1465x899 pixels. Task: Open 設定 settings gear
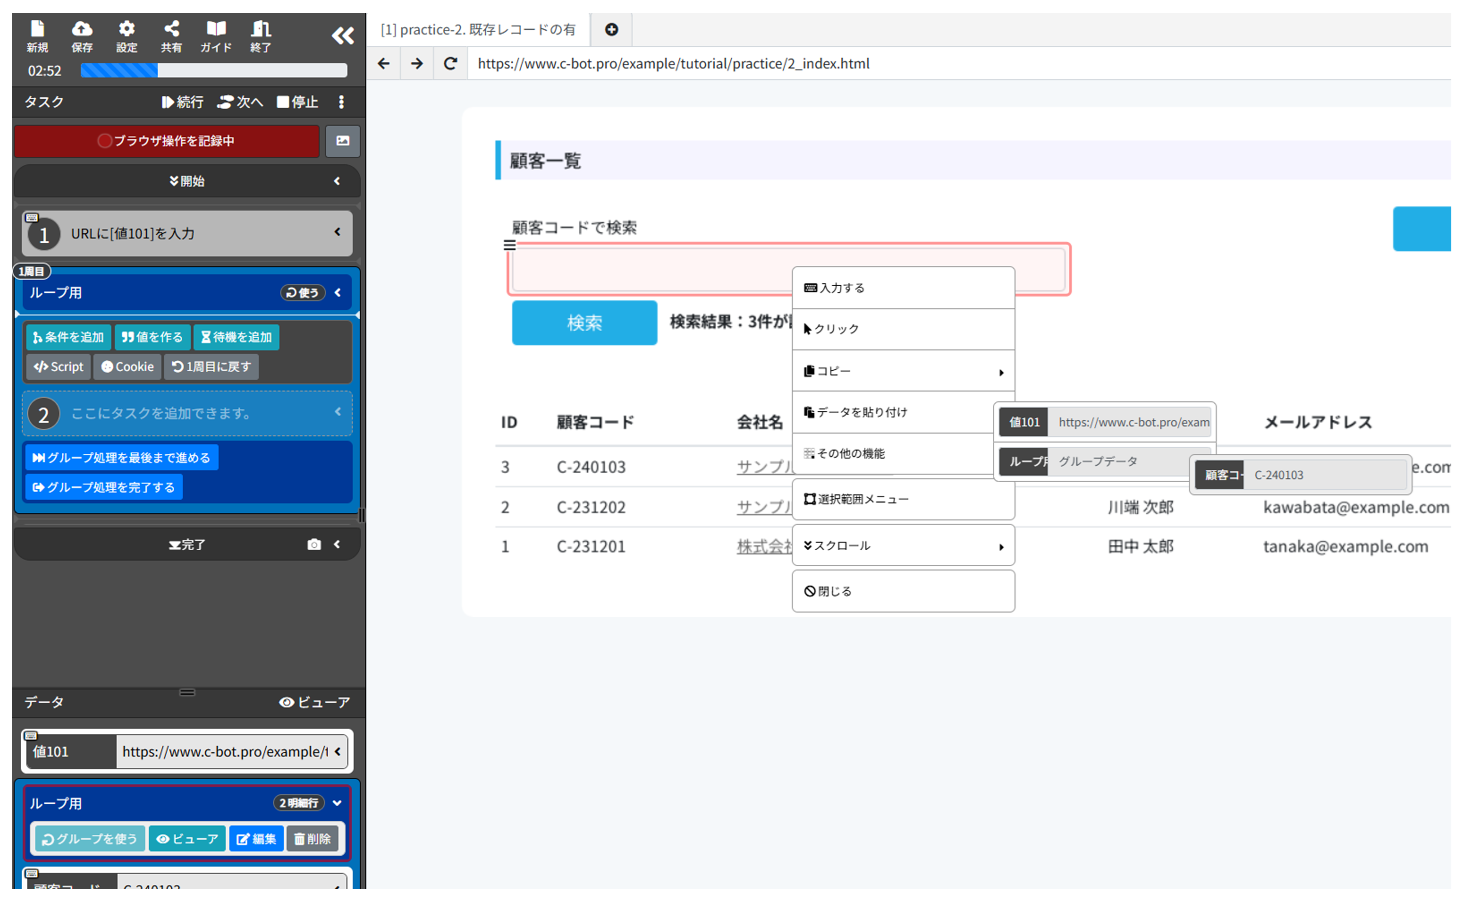point(126,35)
